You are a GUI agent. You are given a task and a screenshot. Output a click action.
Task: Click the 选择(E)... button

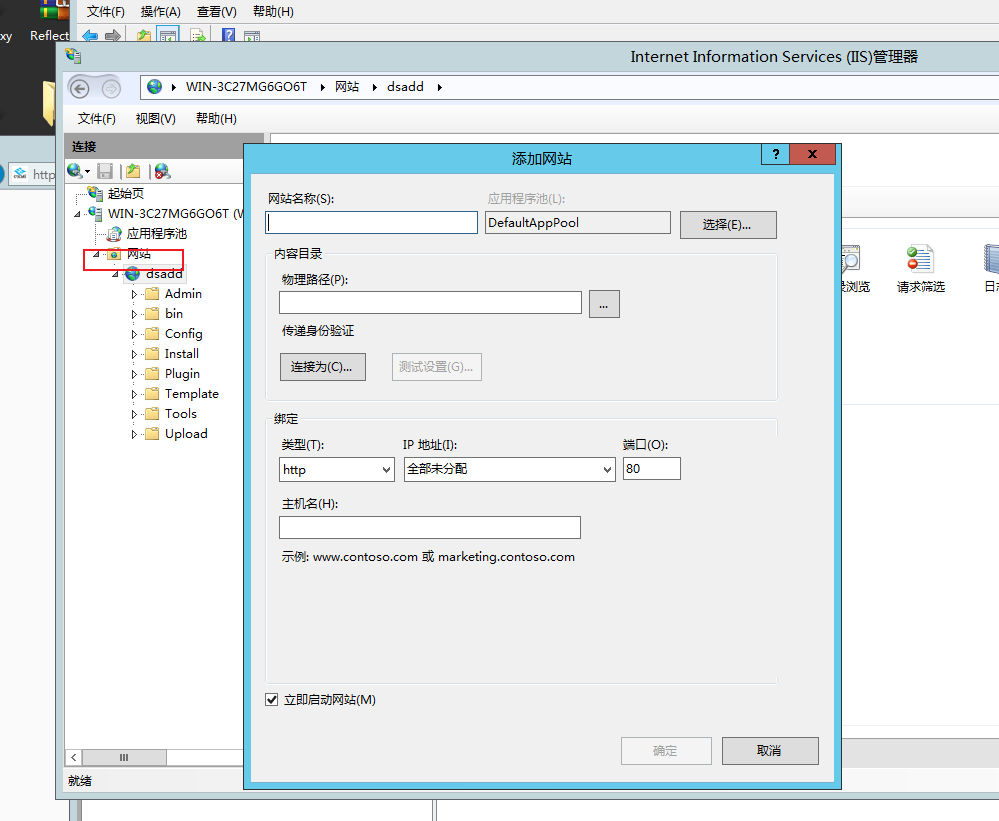(x=728, y=225)
